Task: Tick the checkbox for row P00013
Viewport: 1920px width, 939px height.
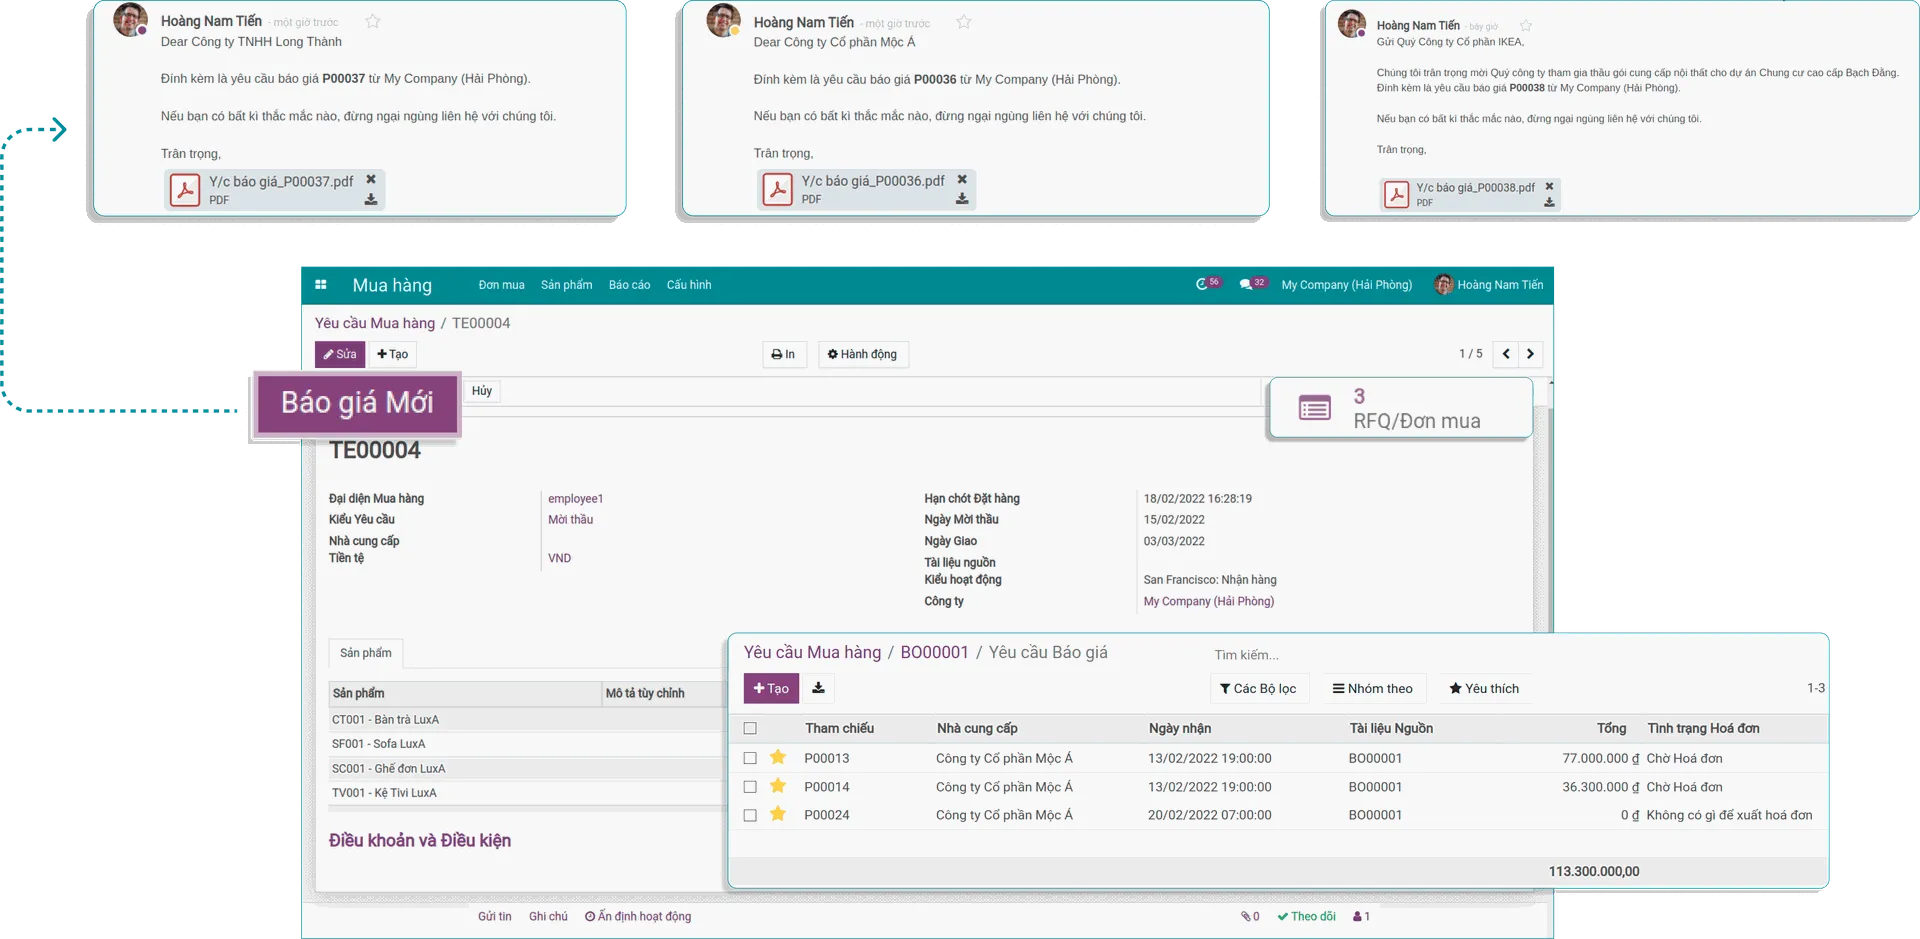Action: tap(750, 759)
